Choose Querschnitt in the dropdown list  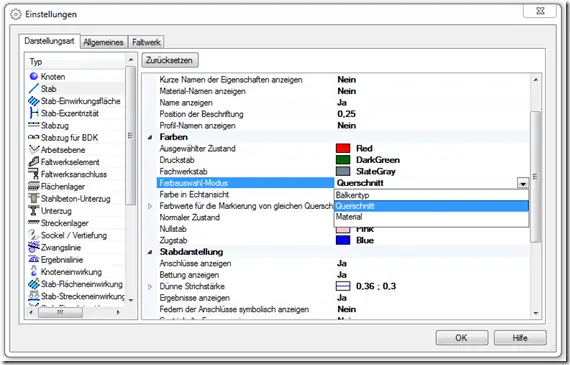click(431, 206)
